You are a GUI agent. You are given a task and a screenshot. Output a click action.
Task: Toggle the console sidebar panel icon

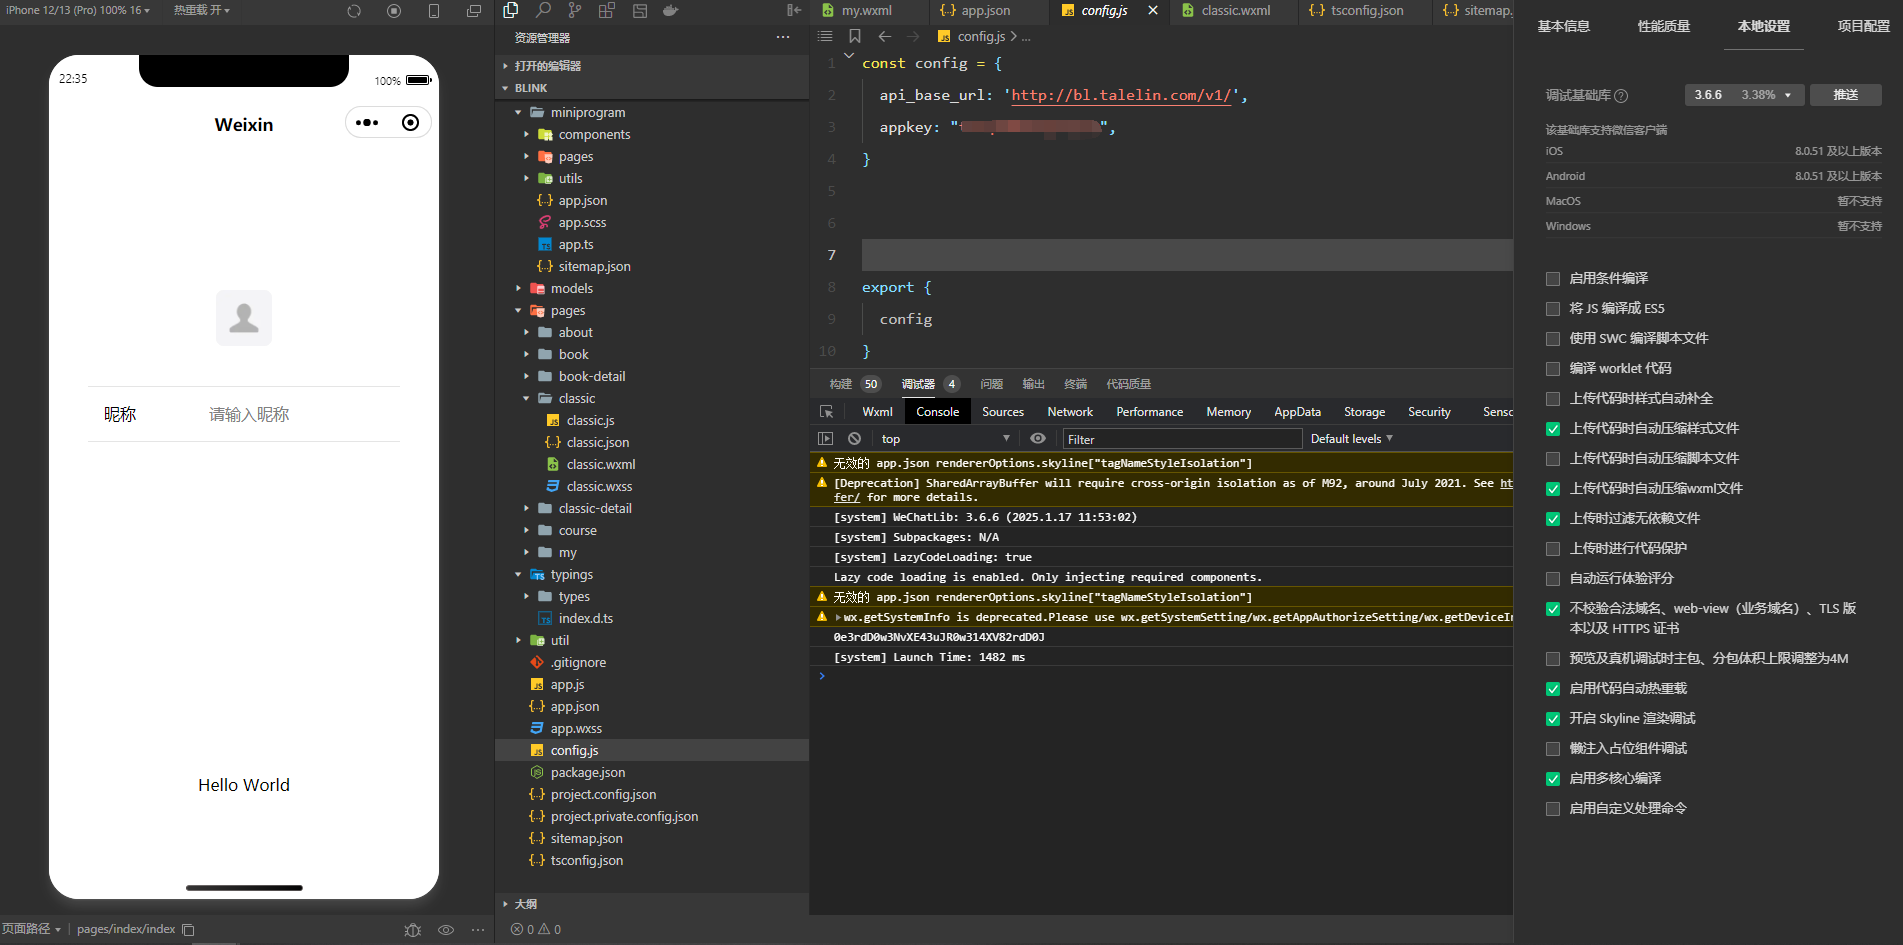click(x=825, y=439)
